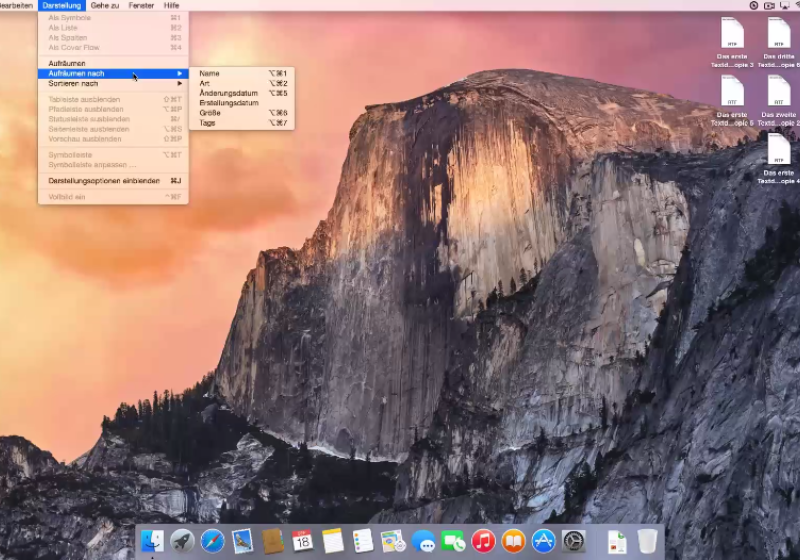This screenshot has width=800, height=560.
Task: Click the dimmed Als Liste entry
Action: 113,28
